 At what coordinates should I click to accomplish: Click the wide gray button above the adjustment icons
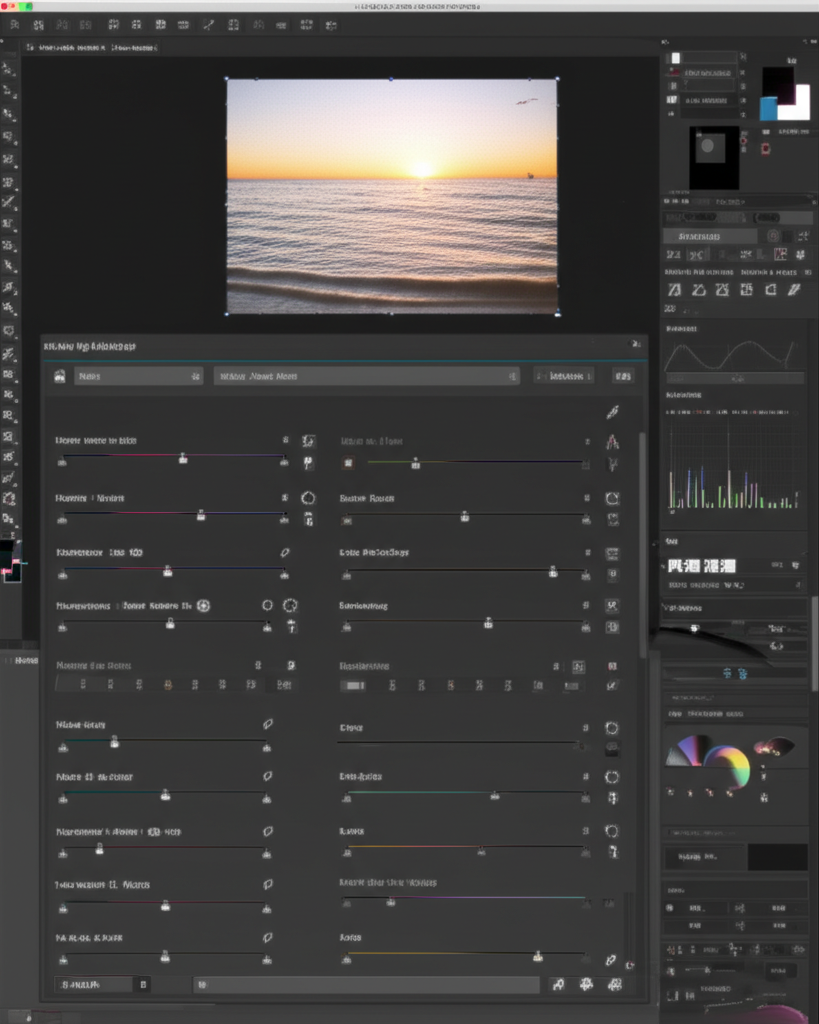pos(710,237)
